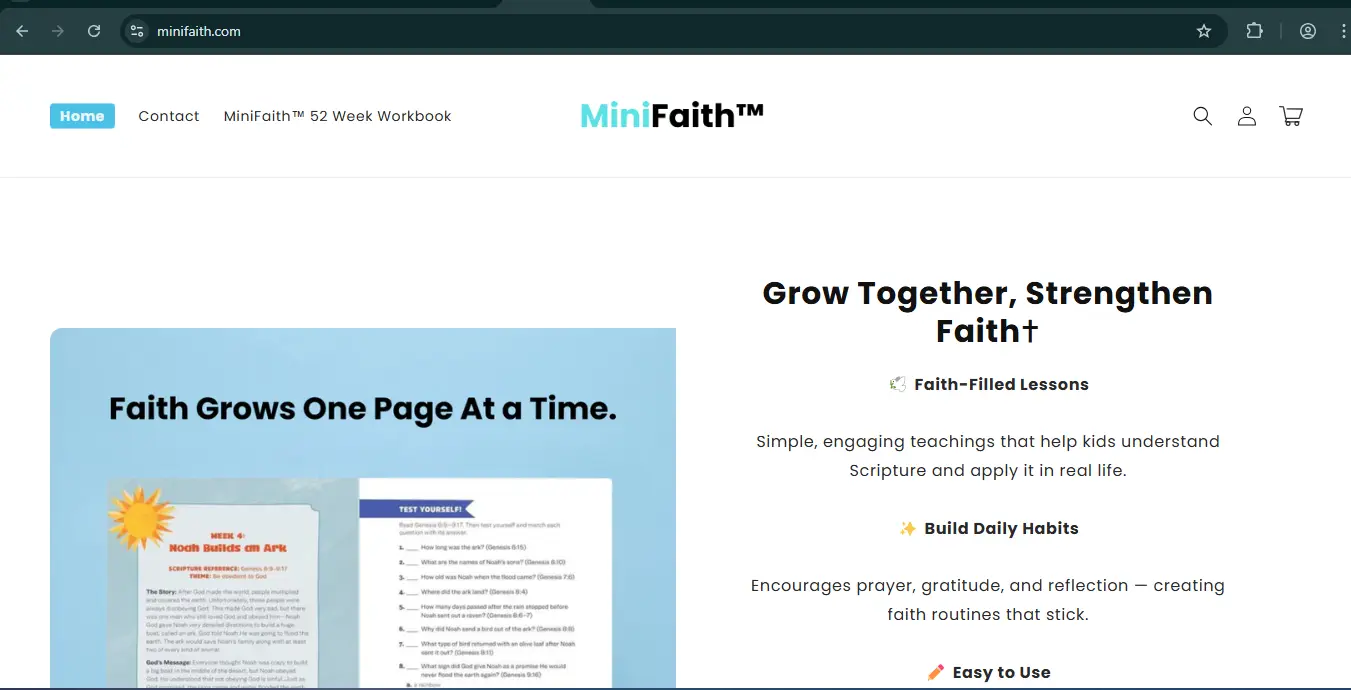Bookmark this page with the star icon

coord(1204,31)
